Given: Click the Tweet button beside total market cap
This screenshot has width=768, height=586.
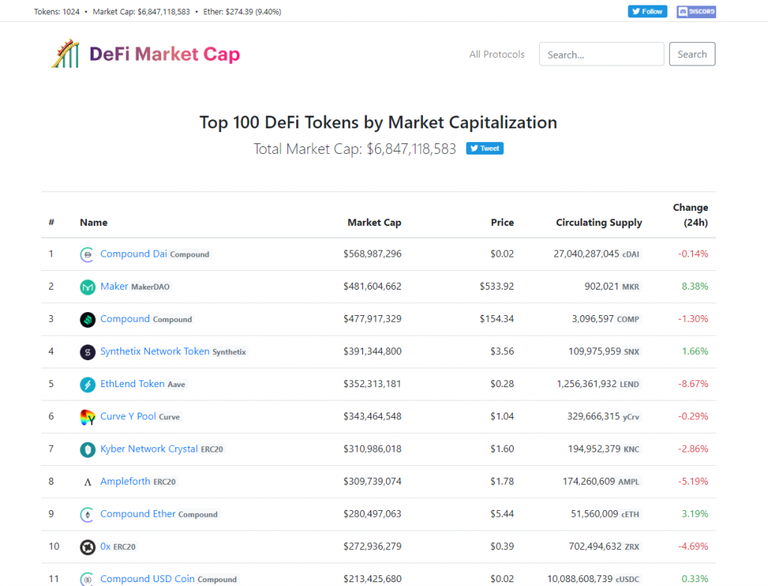Looking at the screenshot, I should tap(484, 148).
